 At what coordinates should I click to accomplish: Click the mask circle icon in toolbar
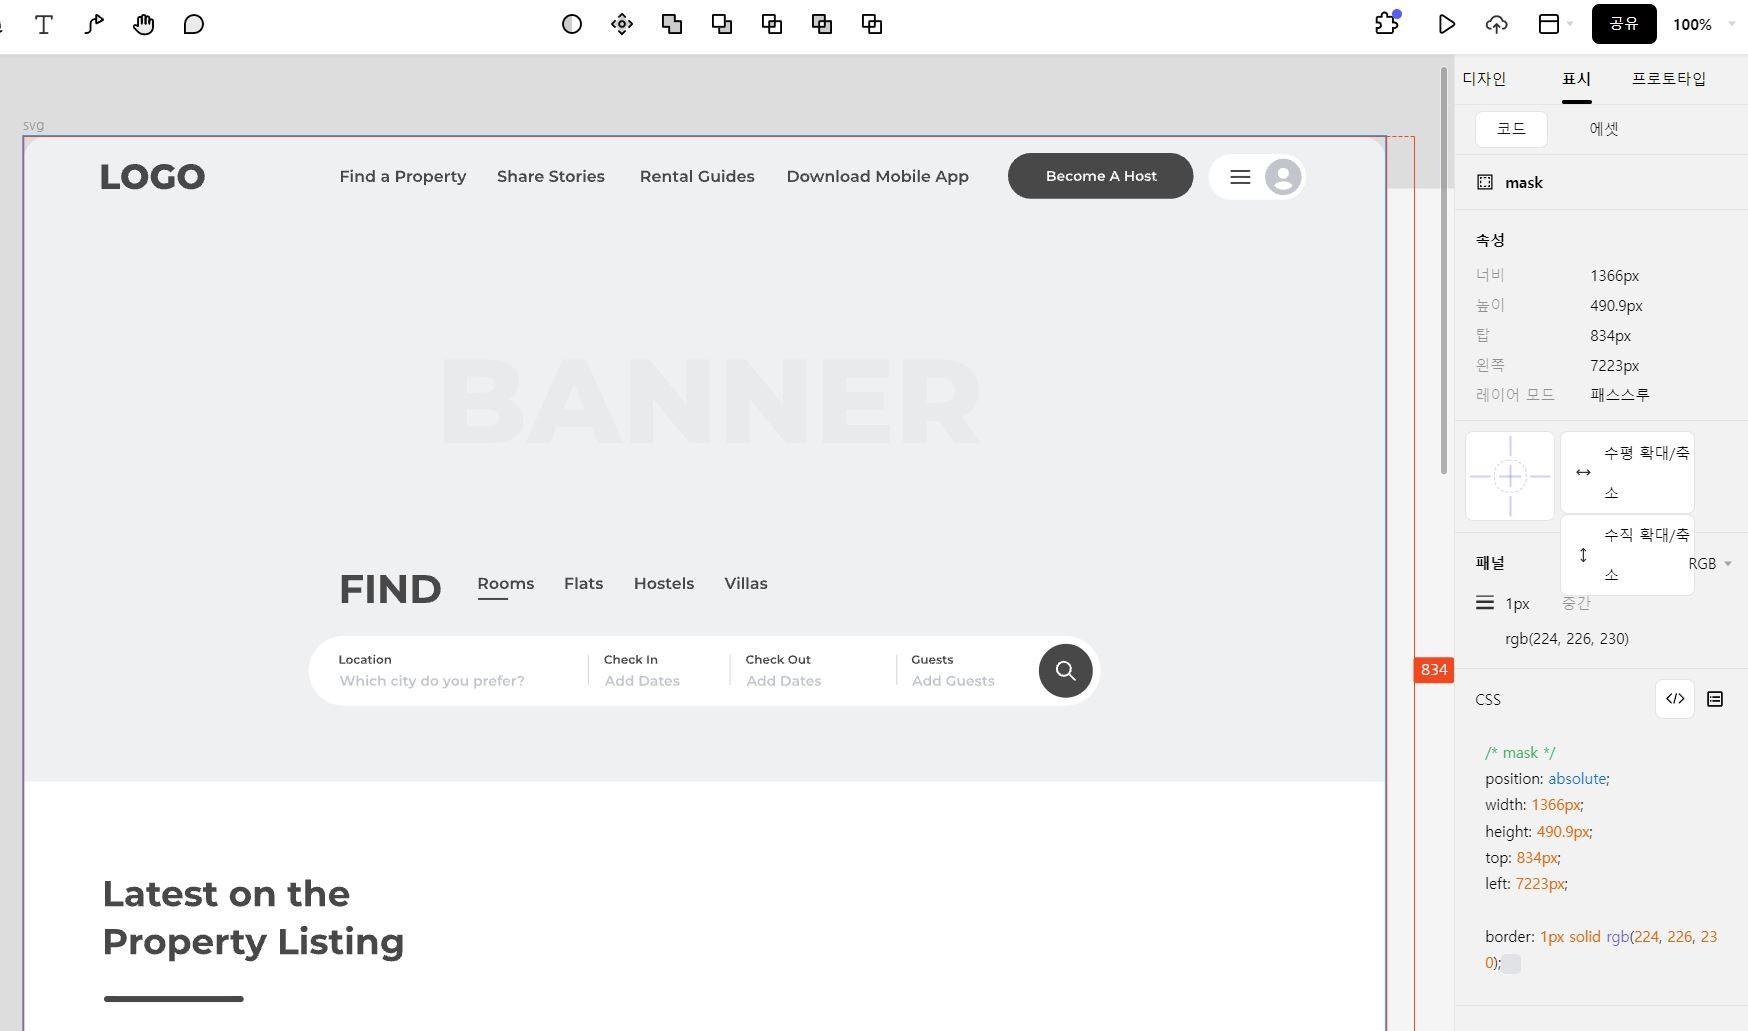click(x=572, y=24)
